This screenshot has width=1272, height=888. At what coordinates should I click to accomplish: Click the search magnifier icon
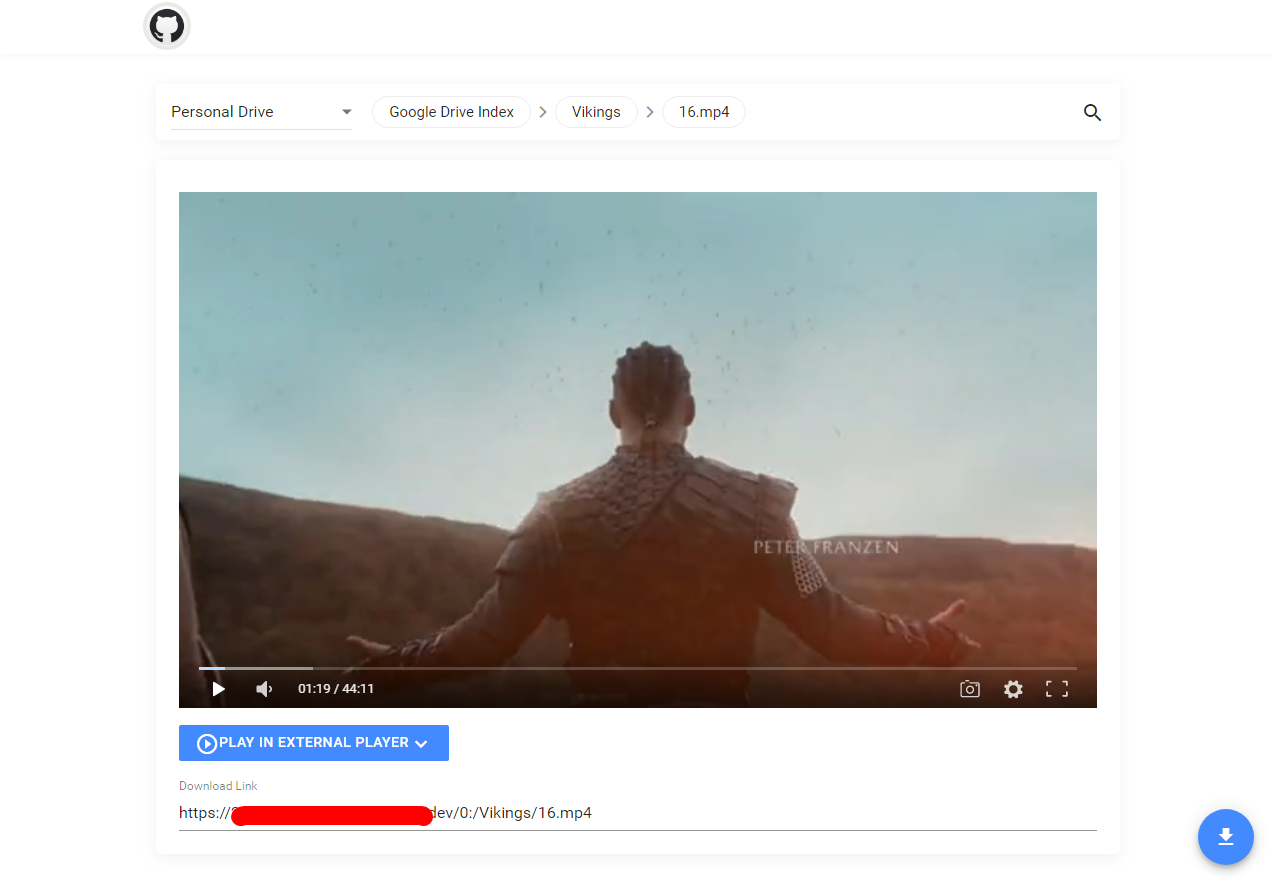pyautogui.click(x=1092, y=113)
